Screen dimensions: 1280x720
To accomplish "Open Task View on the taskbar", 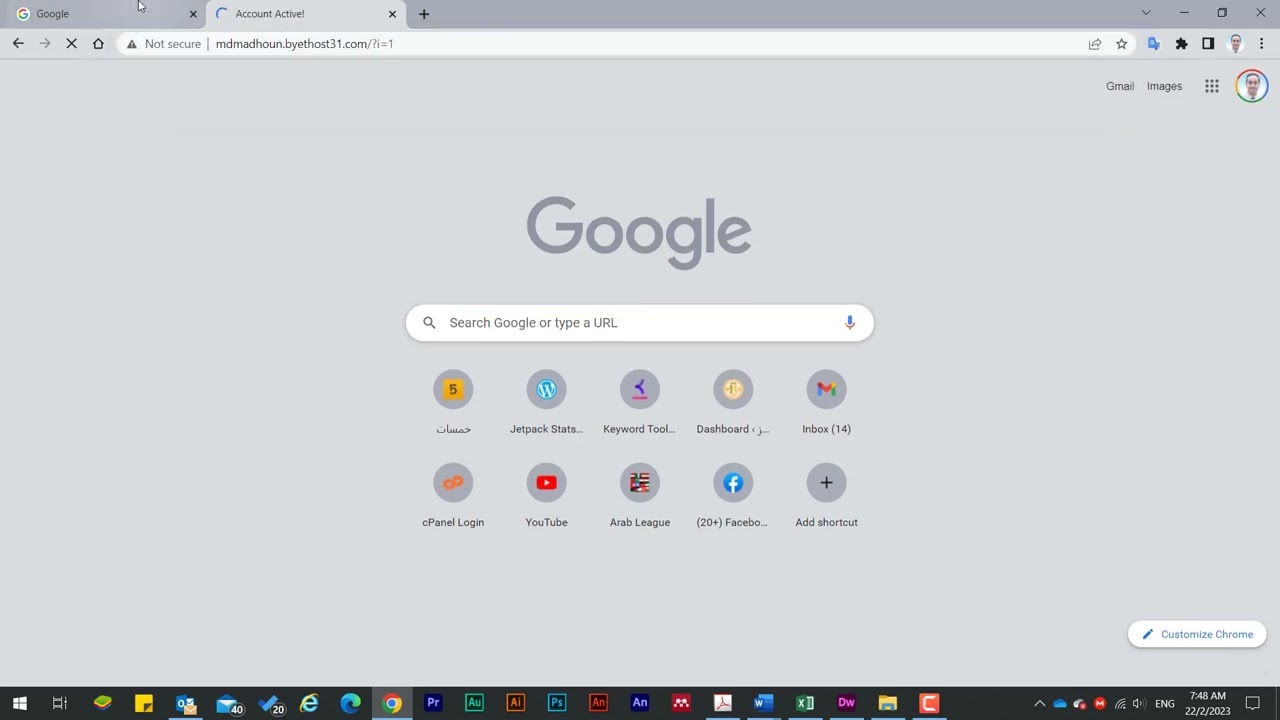I will (x=60, y=703).
